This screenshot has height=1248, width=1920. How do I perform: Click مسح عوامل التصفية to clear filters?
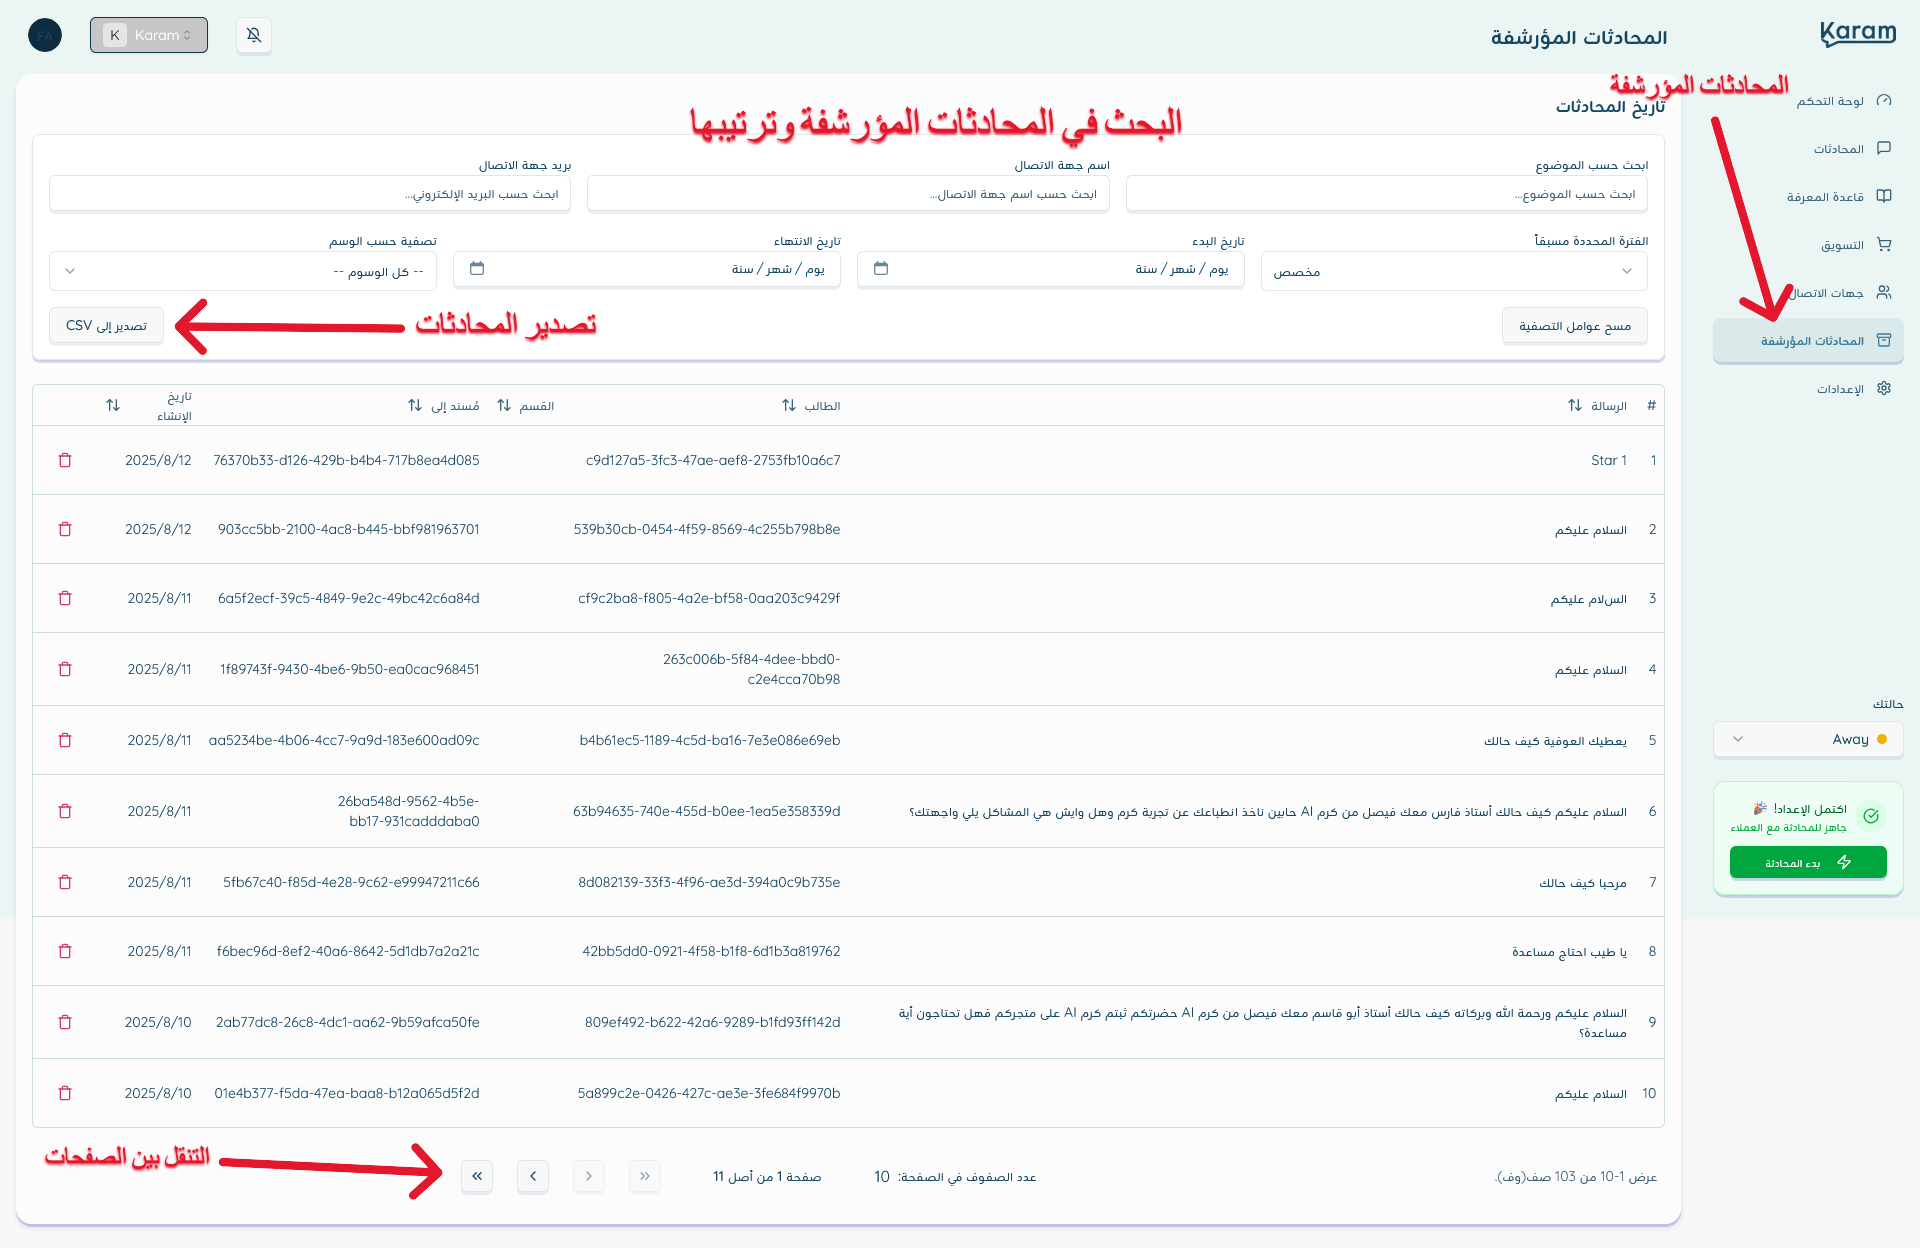click(1574, 325)
